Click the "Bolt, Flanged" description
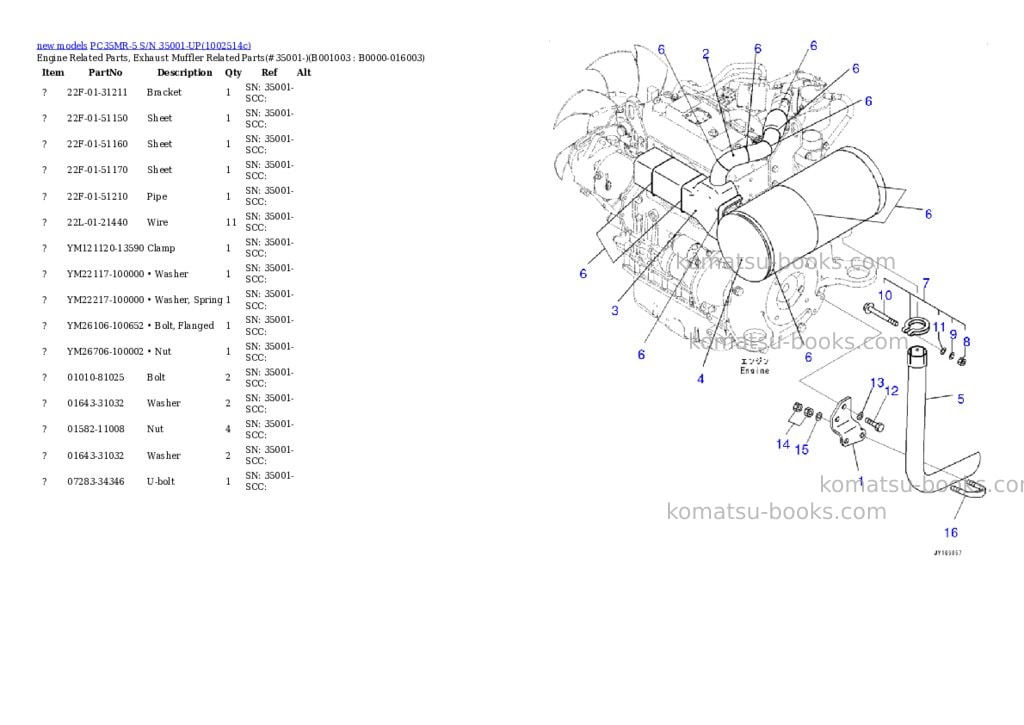Screen dimensions: 1024x725 (184, 326)
